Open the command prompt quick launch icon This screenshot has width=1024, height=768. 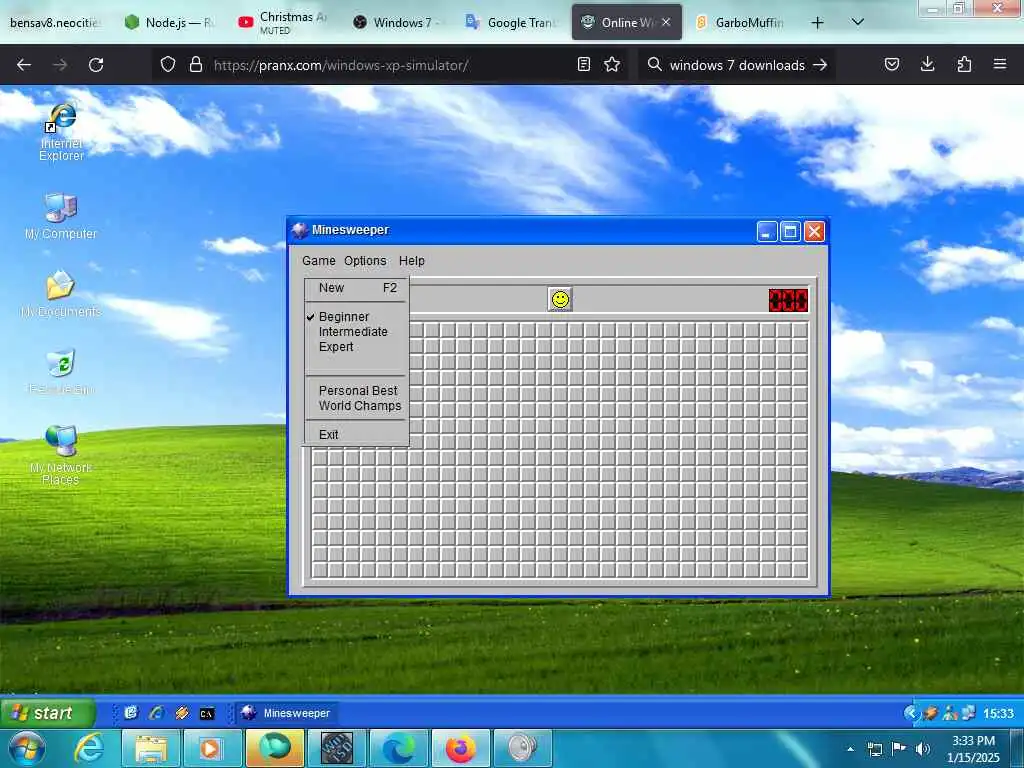point(207,713)
